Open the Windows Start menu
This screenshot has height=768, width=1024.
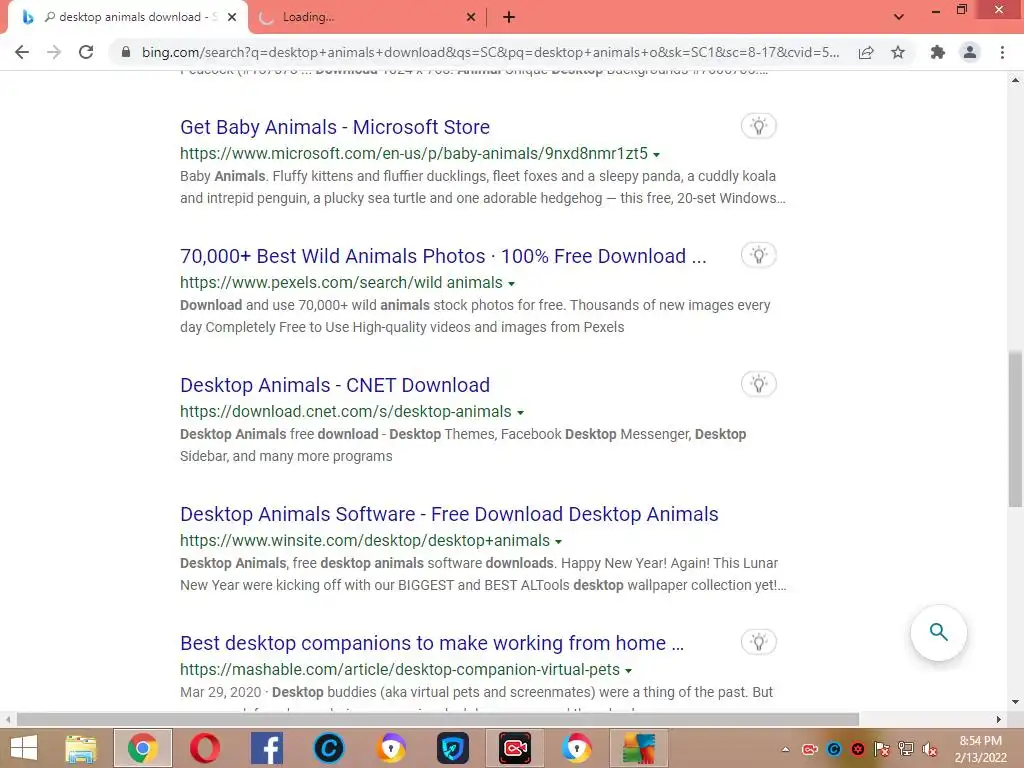coord(24,748)
